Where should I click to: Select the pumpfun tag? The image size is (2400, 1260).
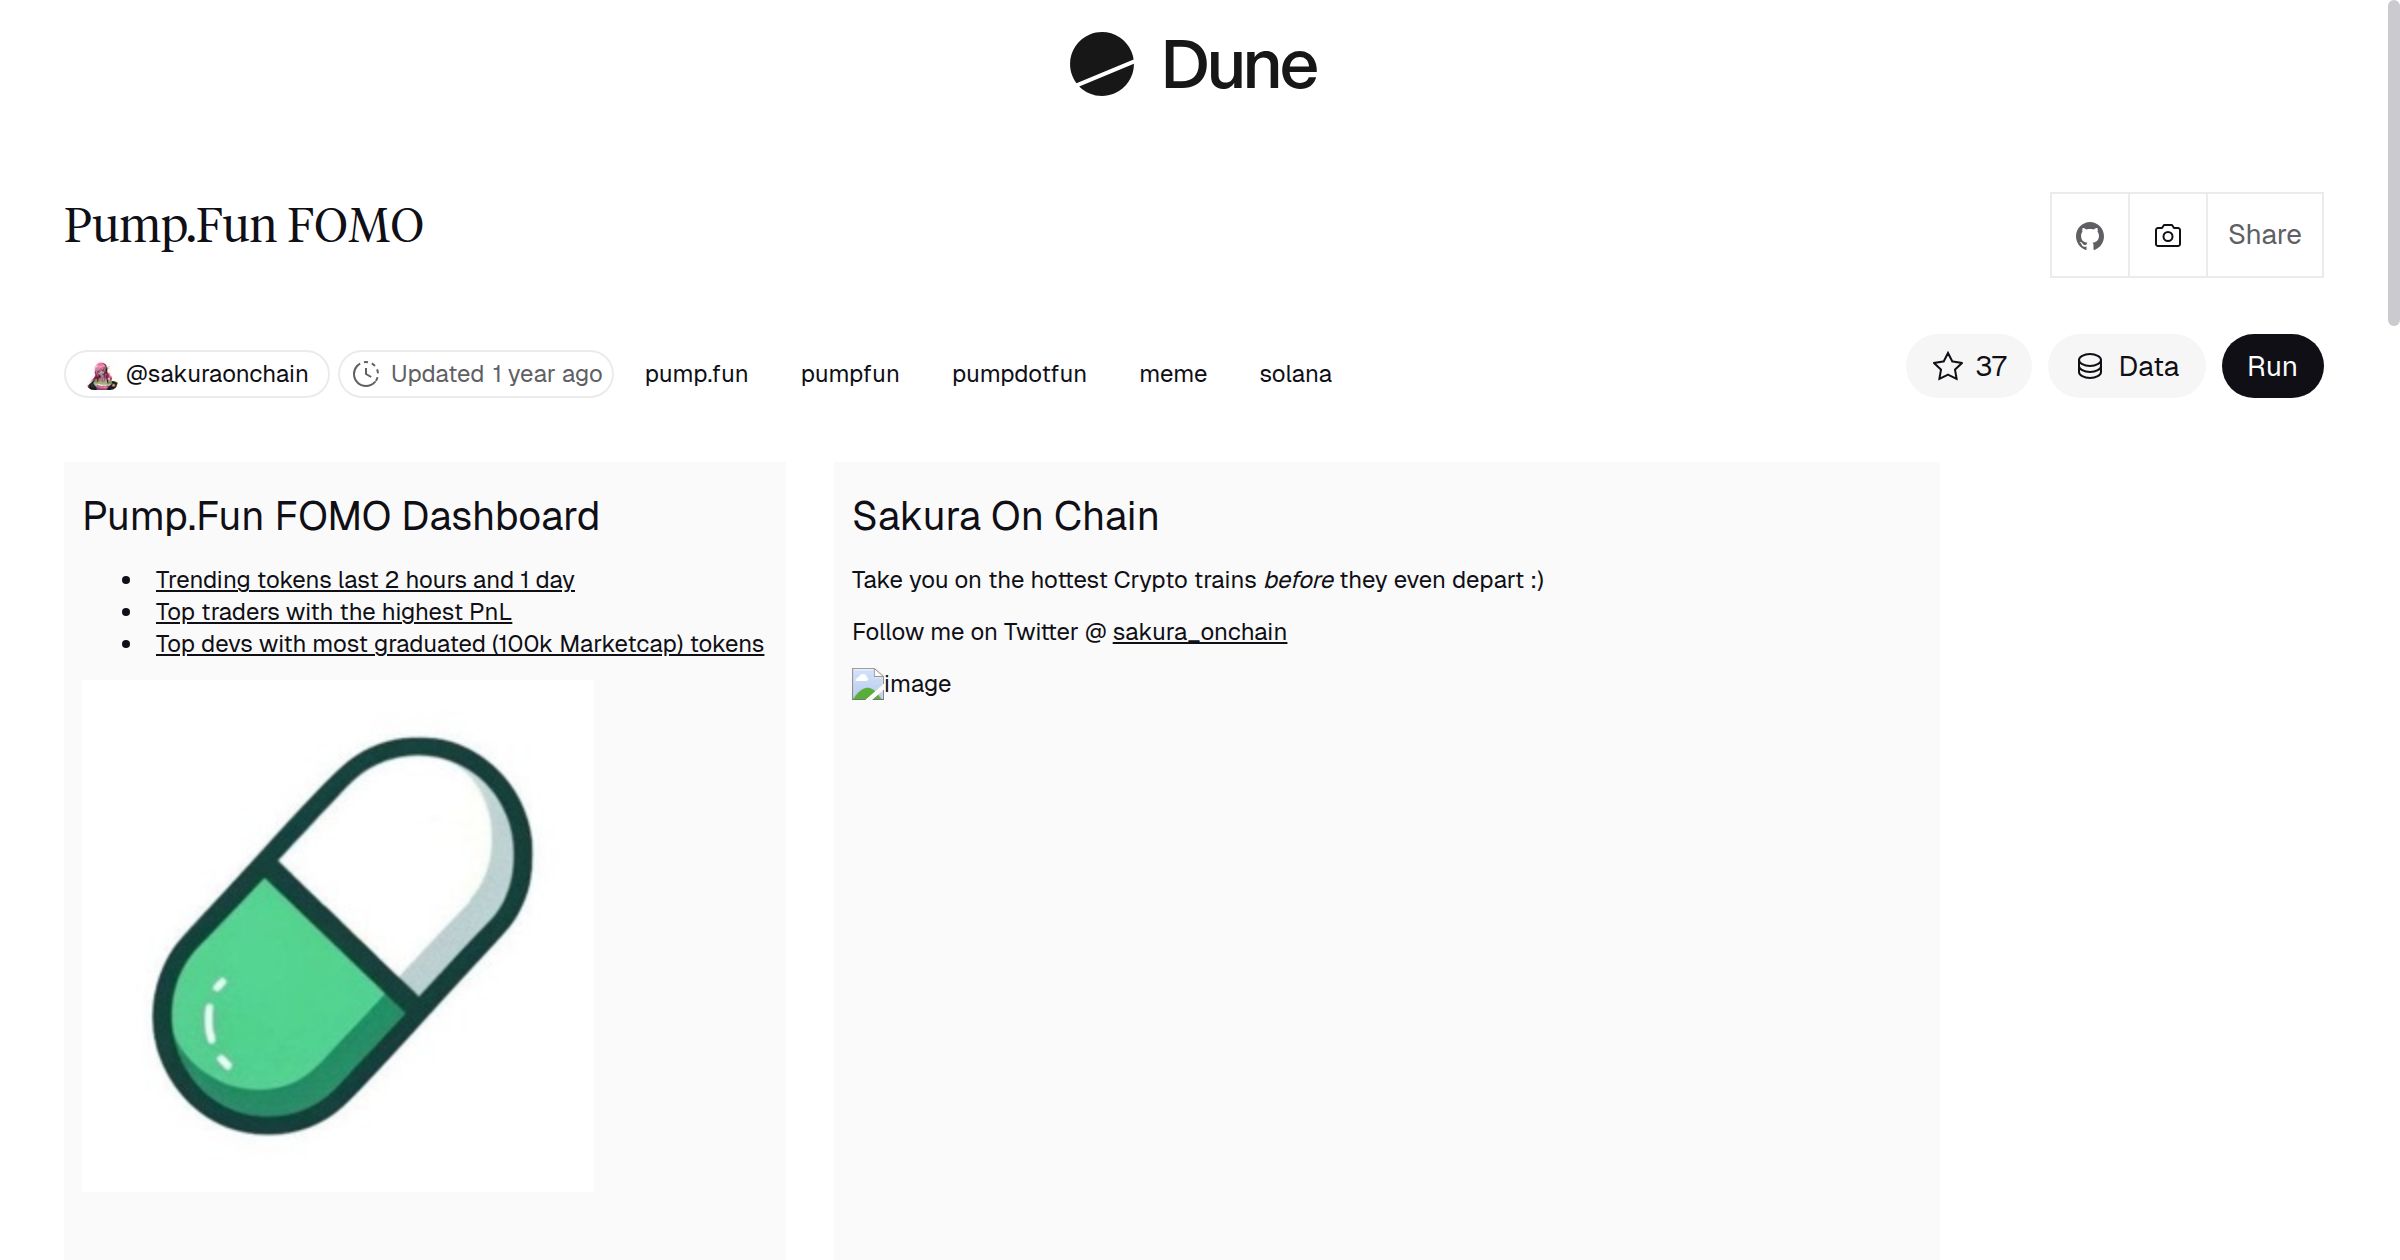click(849, 374)
